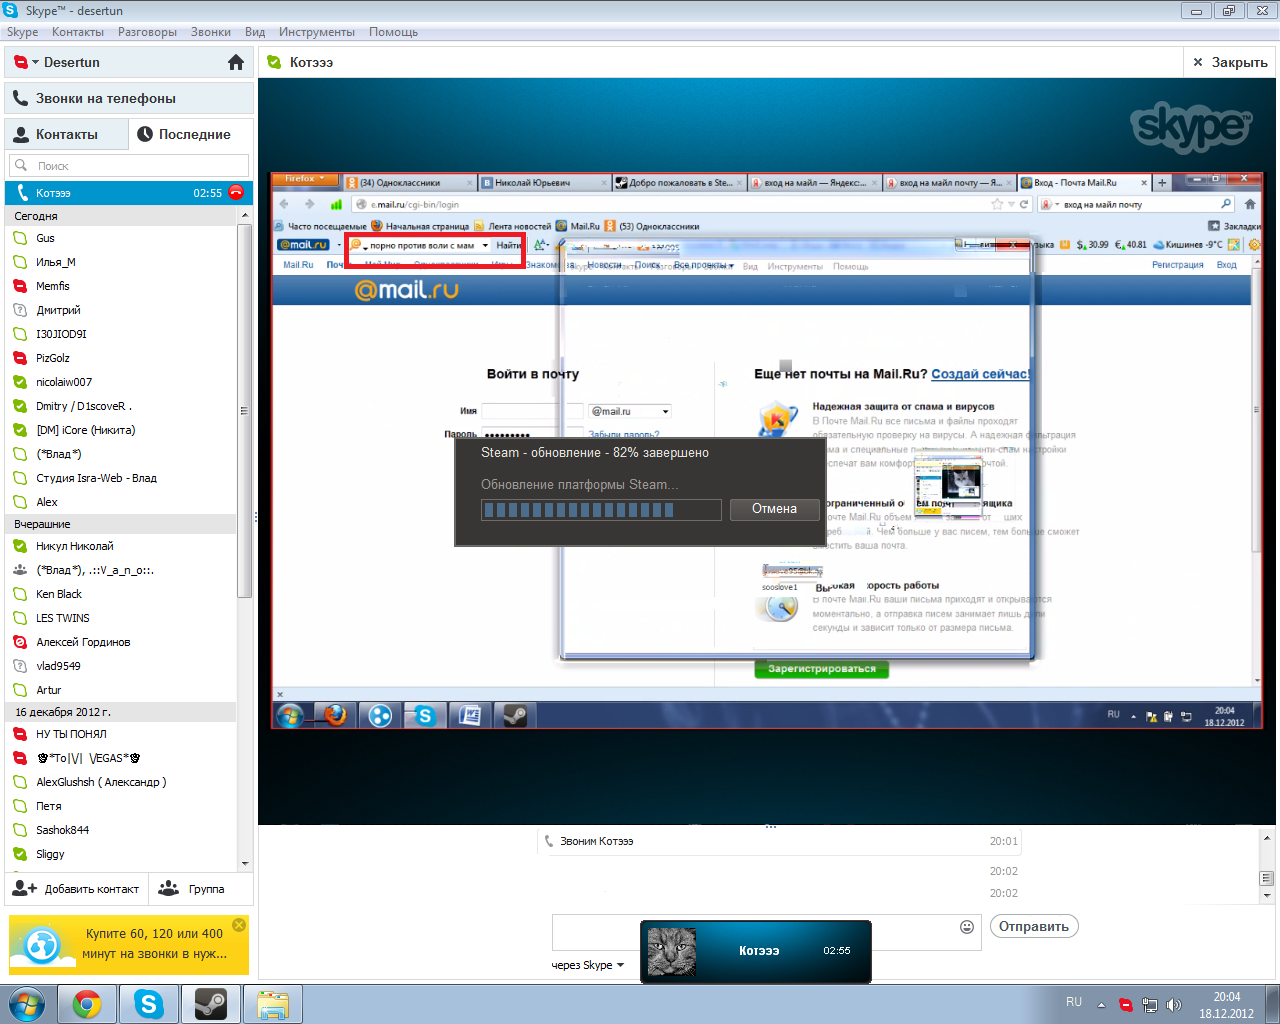Open the Алексей Гординов conversation
The image size is (1280, 1024).
(x=121, y=642)
